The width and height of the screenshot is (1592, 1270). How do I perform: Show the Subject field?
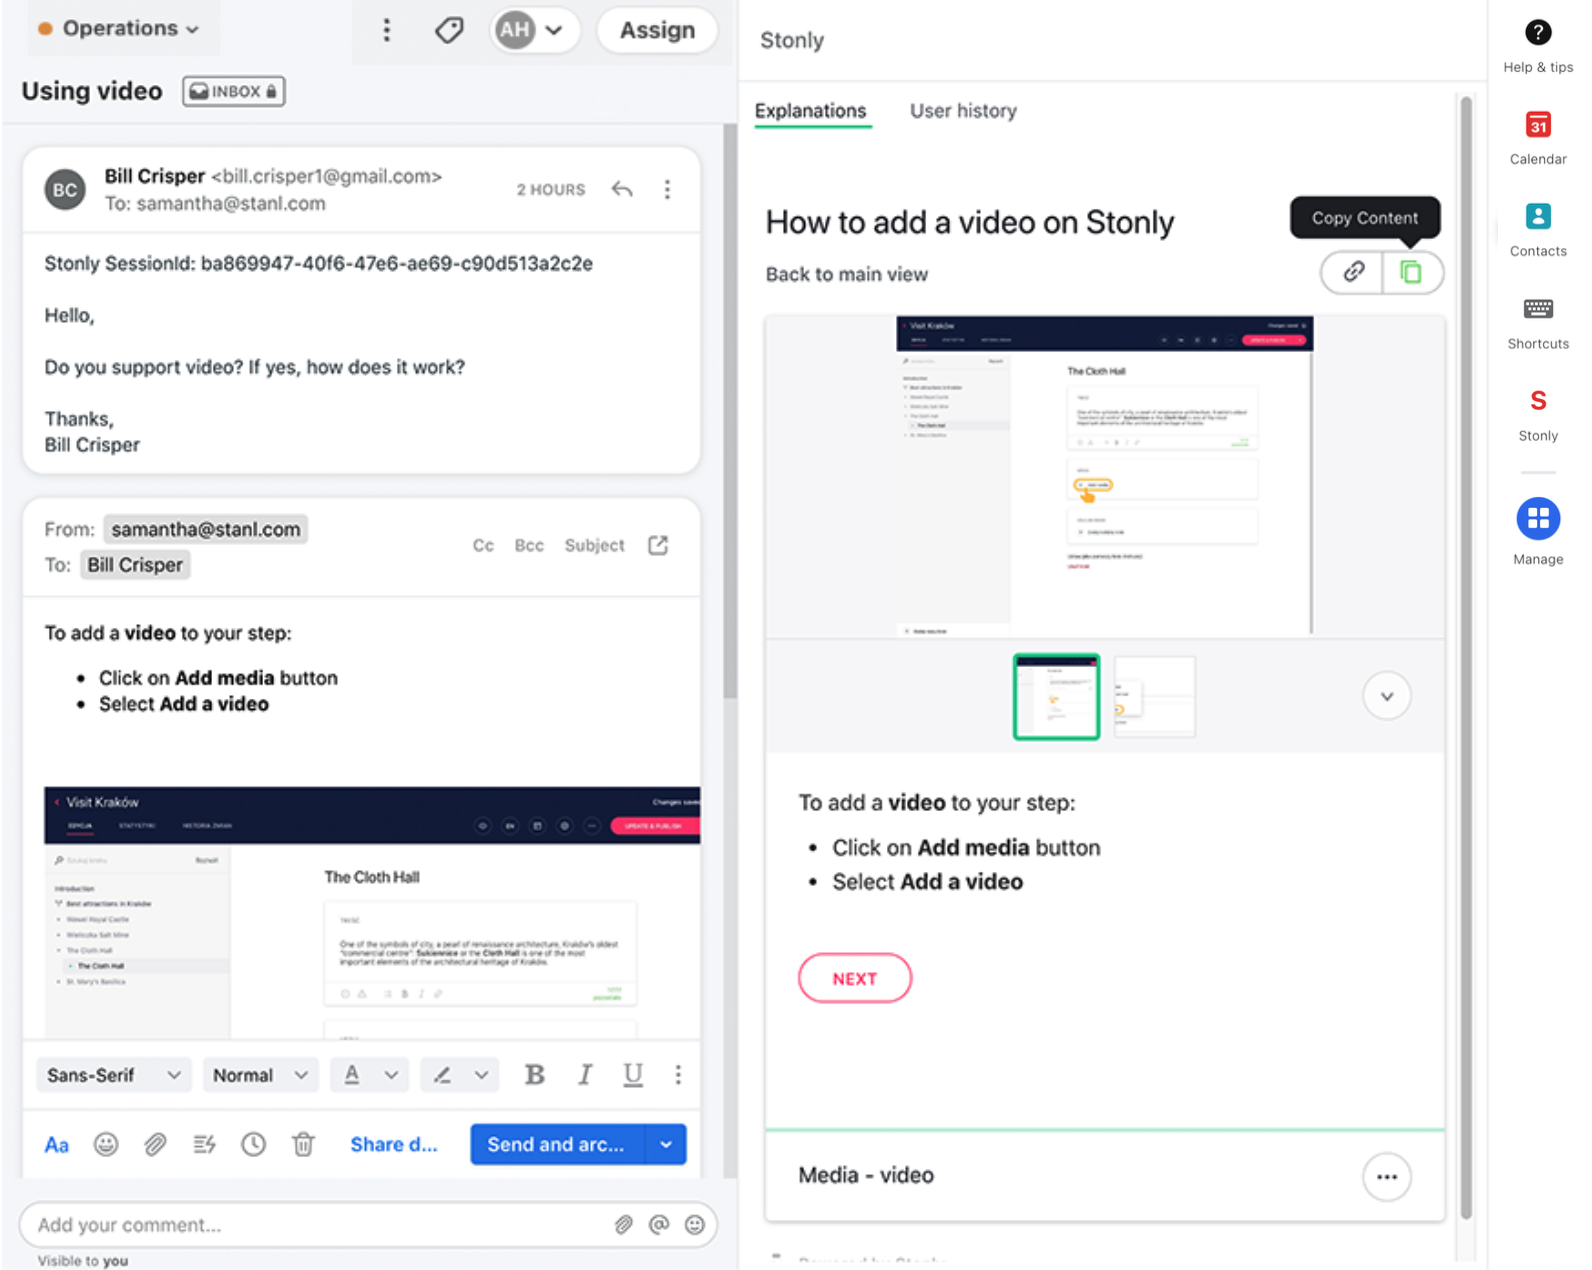pos(594,545)
